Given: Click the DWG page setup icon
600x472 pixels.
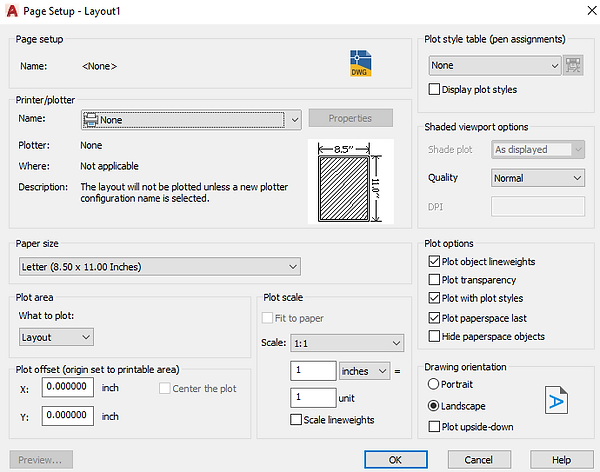Looking at the screenshot, I should 360,63.
